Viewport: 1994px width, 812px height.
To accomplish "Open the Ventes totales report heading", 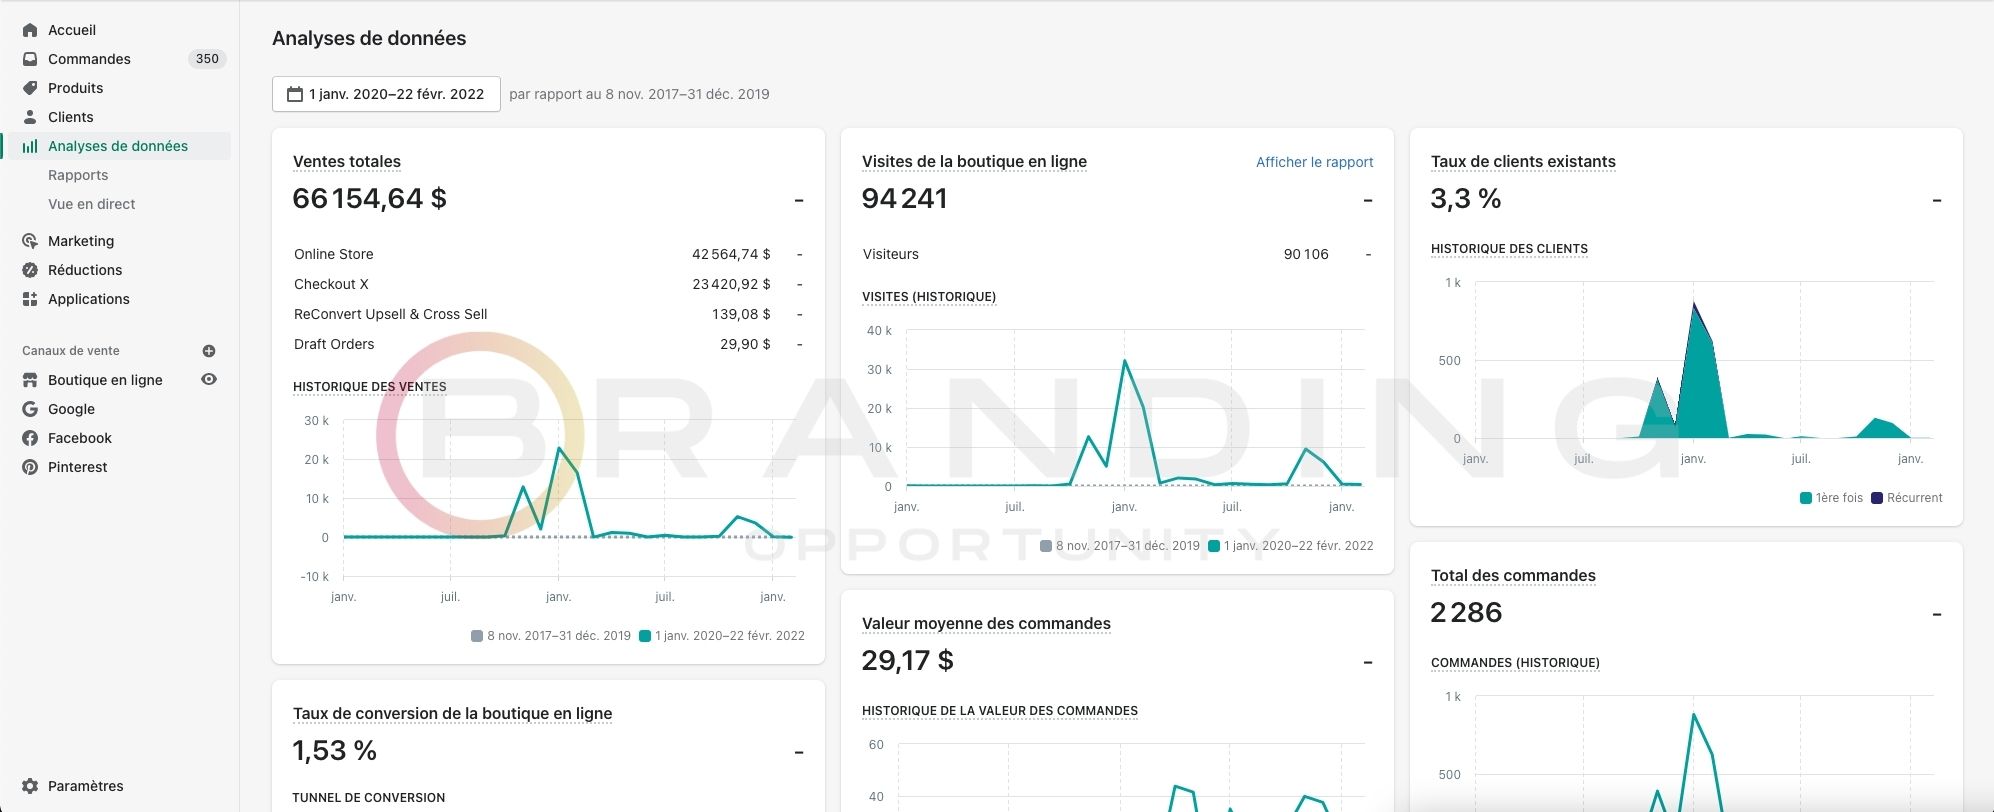I will pyautogui.click(x=347, y=162).
